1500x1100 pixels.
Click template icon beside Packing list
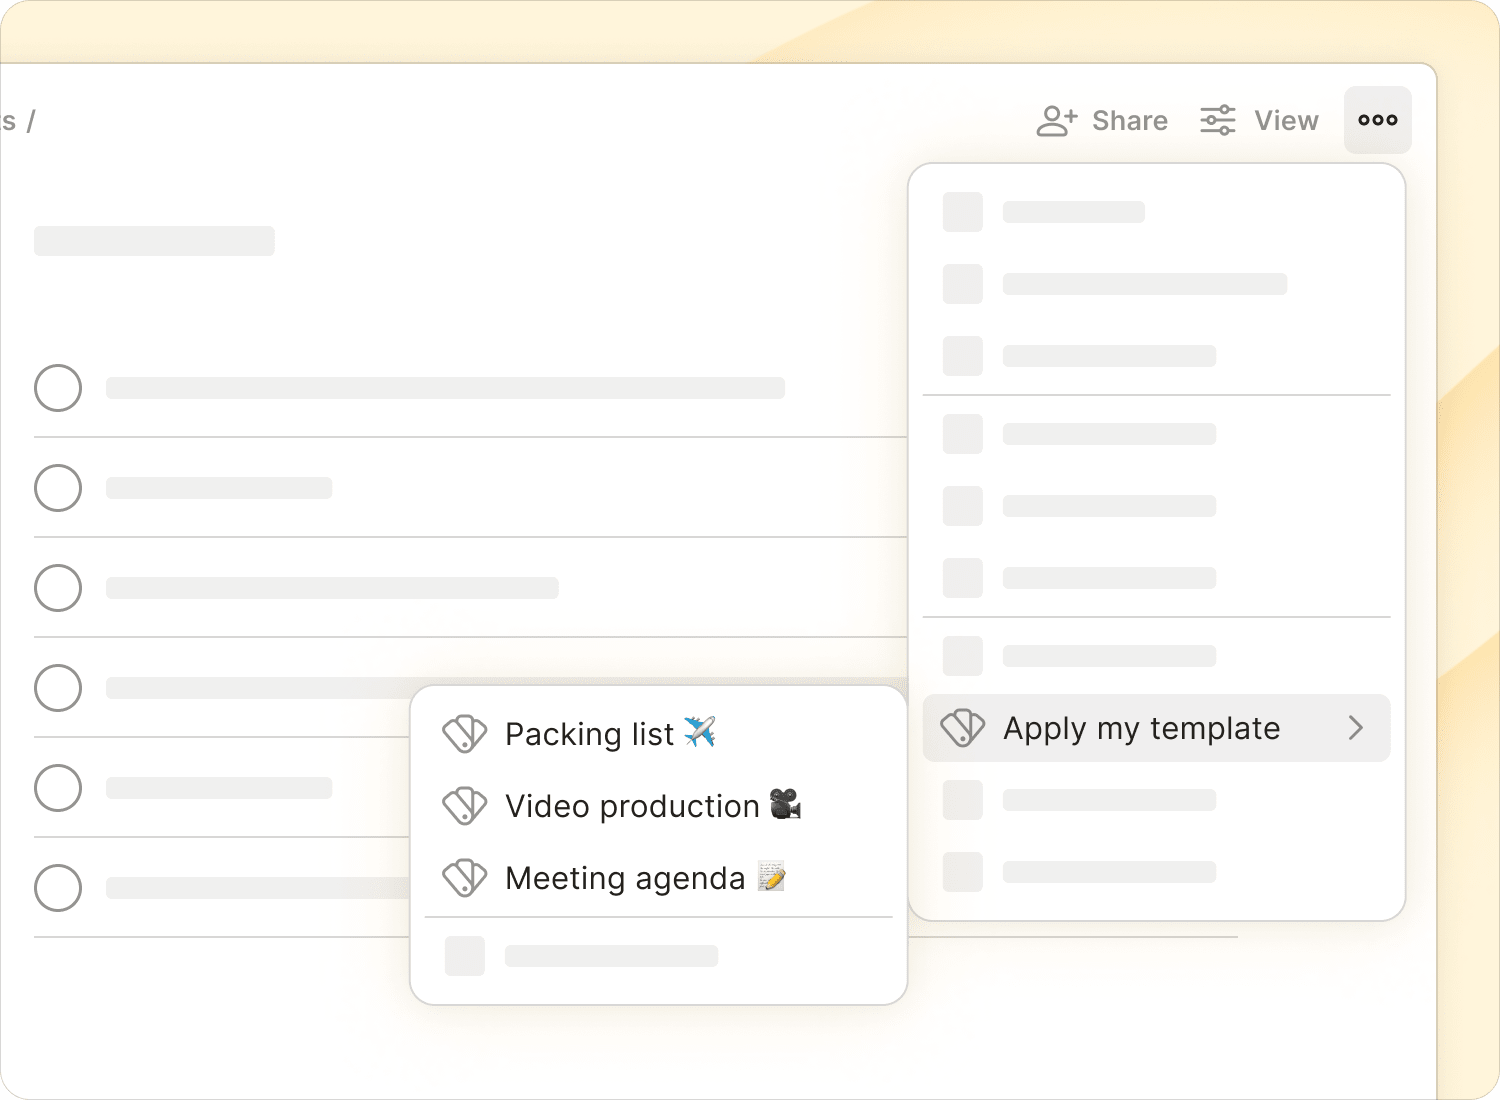pyautogui.click(x=465, y=734)
